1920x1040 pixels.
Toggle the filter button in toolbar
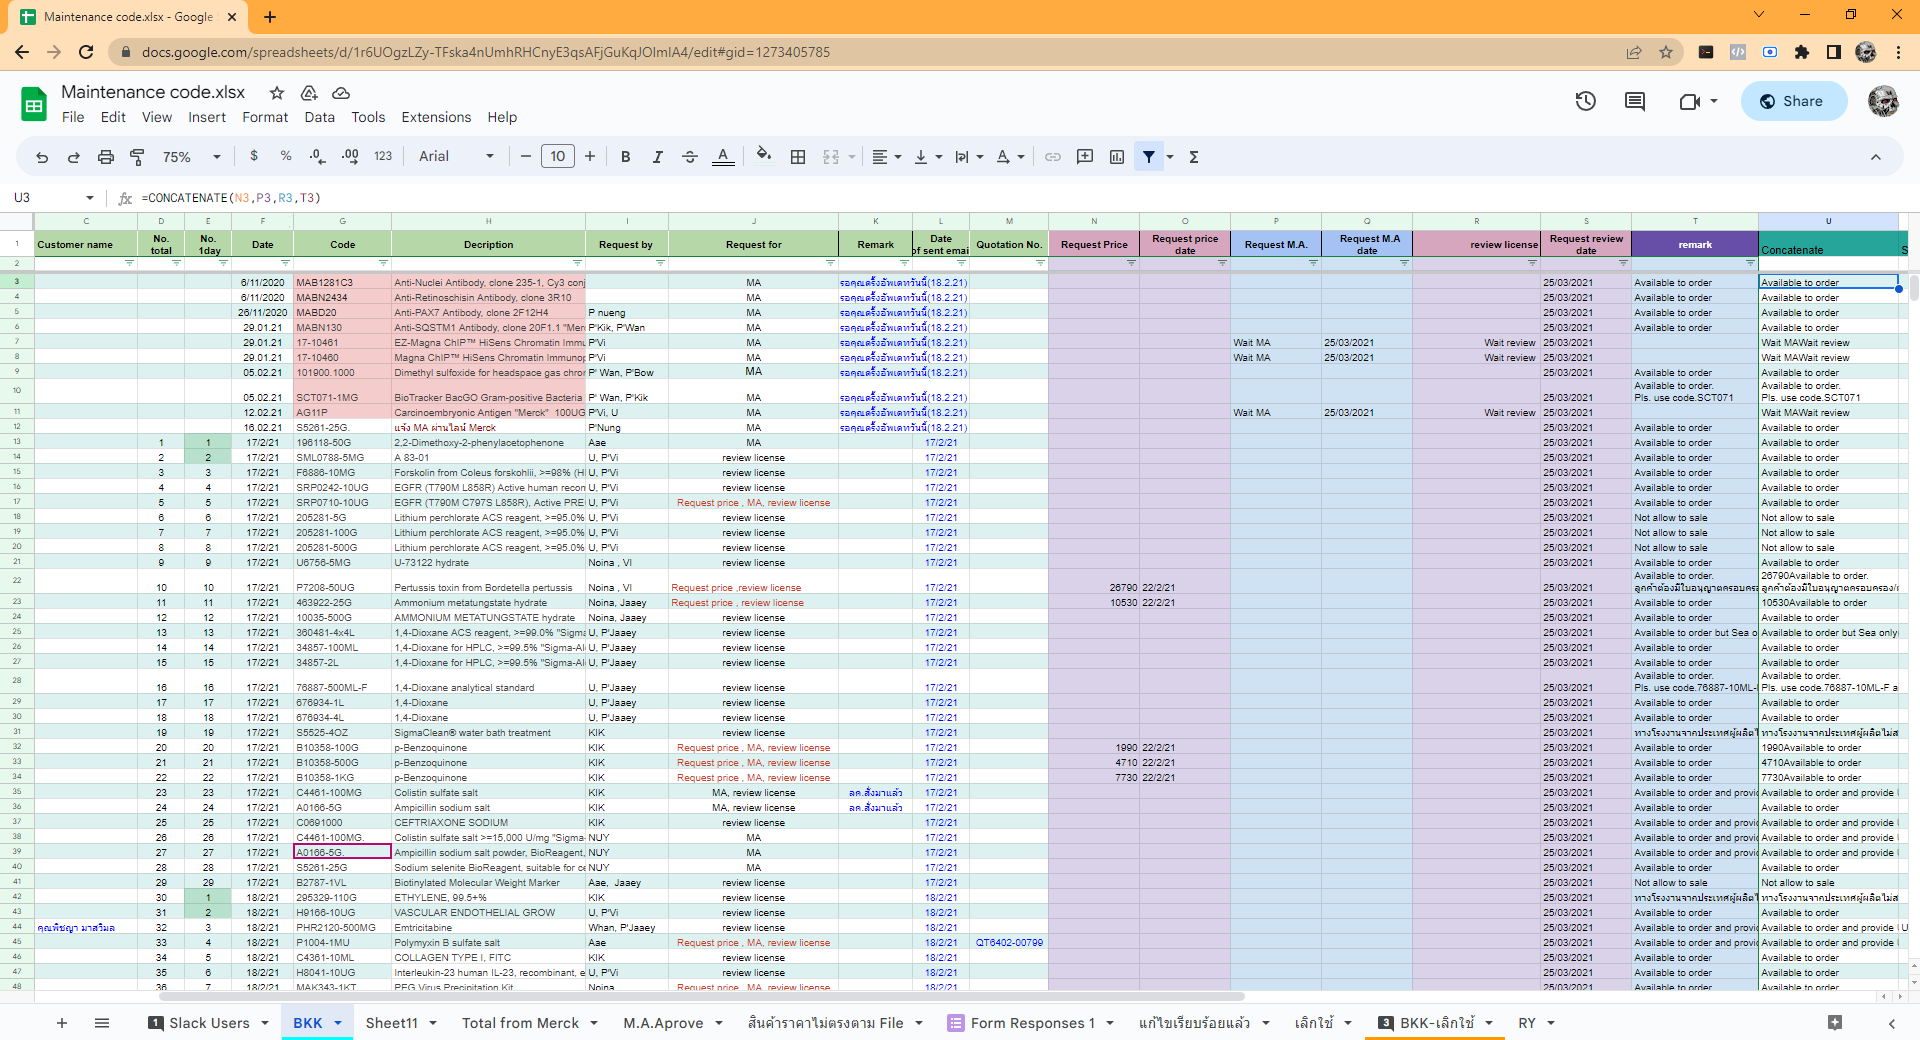click(1149, 157)
